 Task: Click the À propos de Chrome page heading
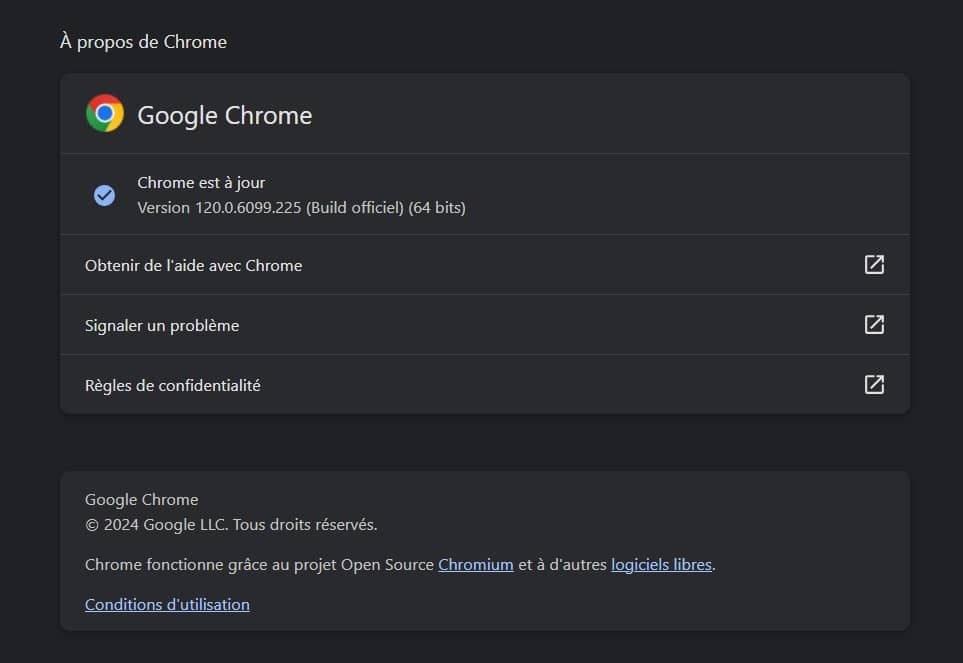click(143, 42)
